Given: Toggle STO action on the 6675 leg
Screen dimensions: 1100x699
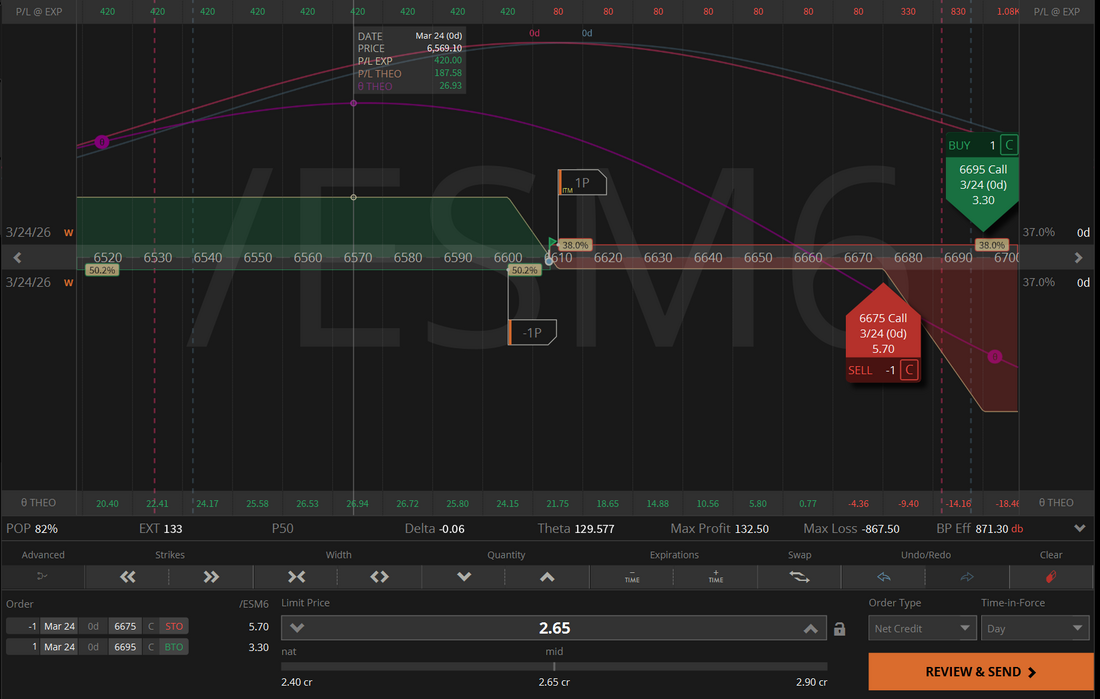Looking at the screenshot, I should (174, 626).
